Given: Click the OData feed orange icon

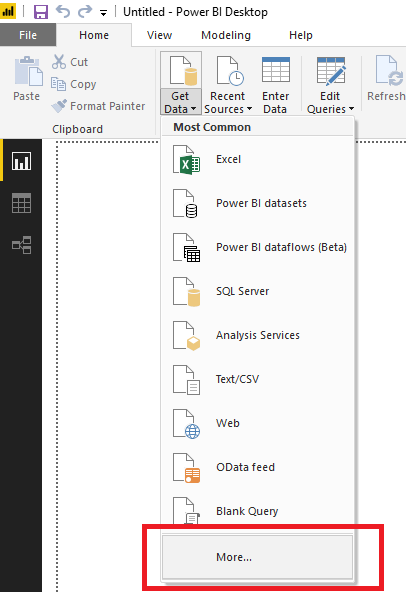Looking at the screenshot, I should [186, 468].
